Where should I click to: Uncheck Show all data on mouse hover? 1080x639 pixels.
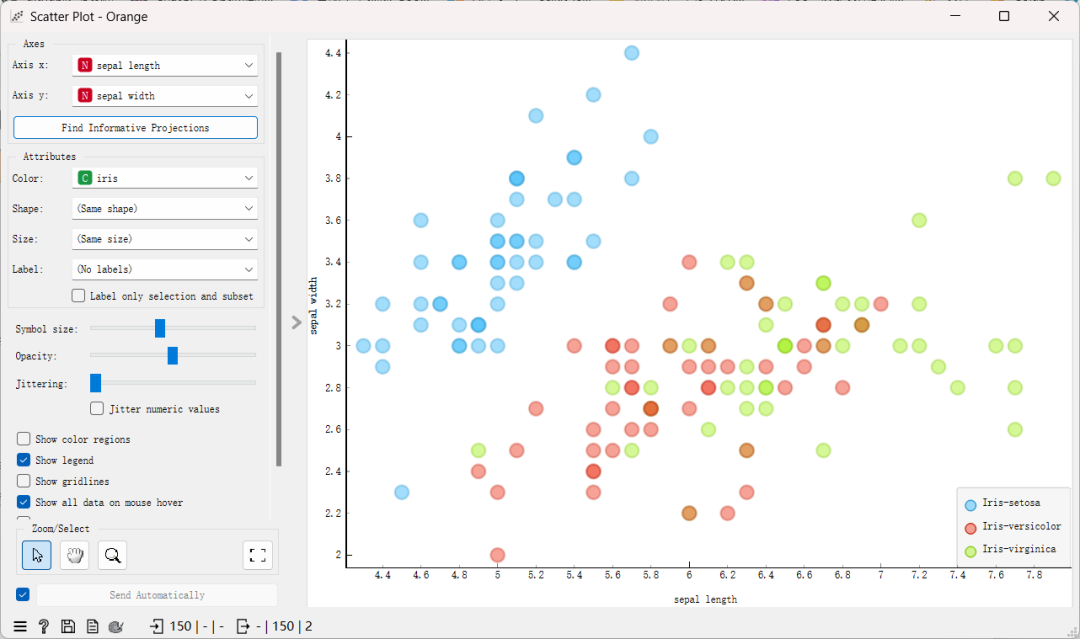click(23, 502)
